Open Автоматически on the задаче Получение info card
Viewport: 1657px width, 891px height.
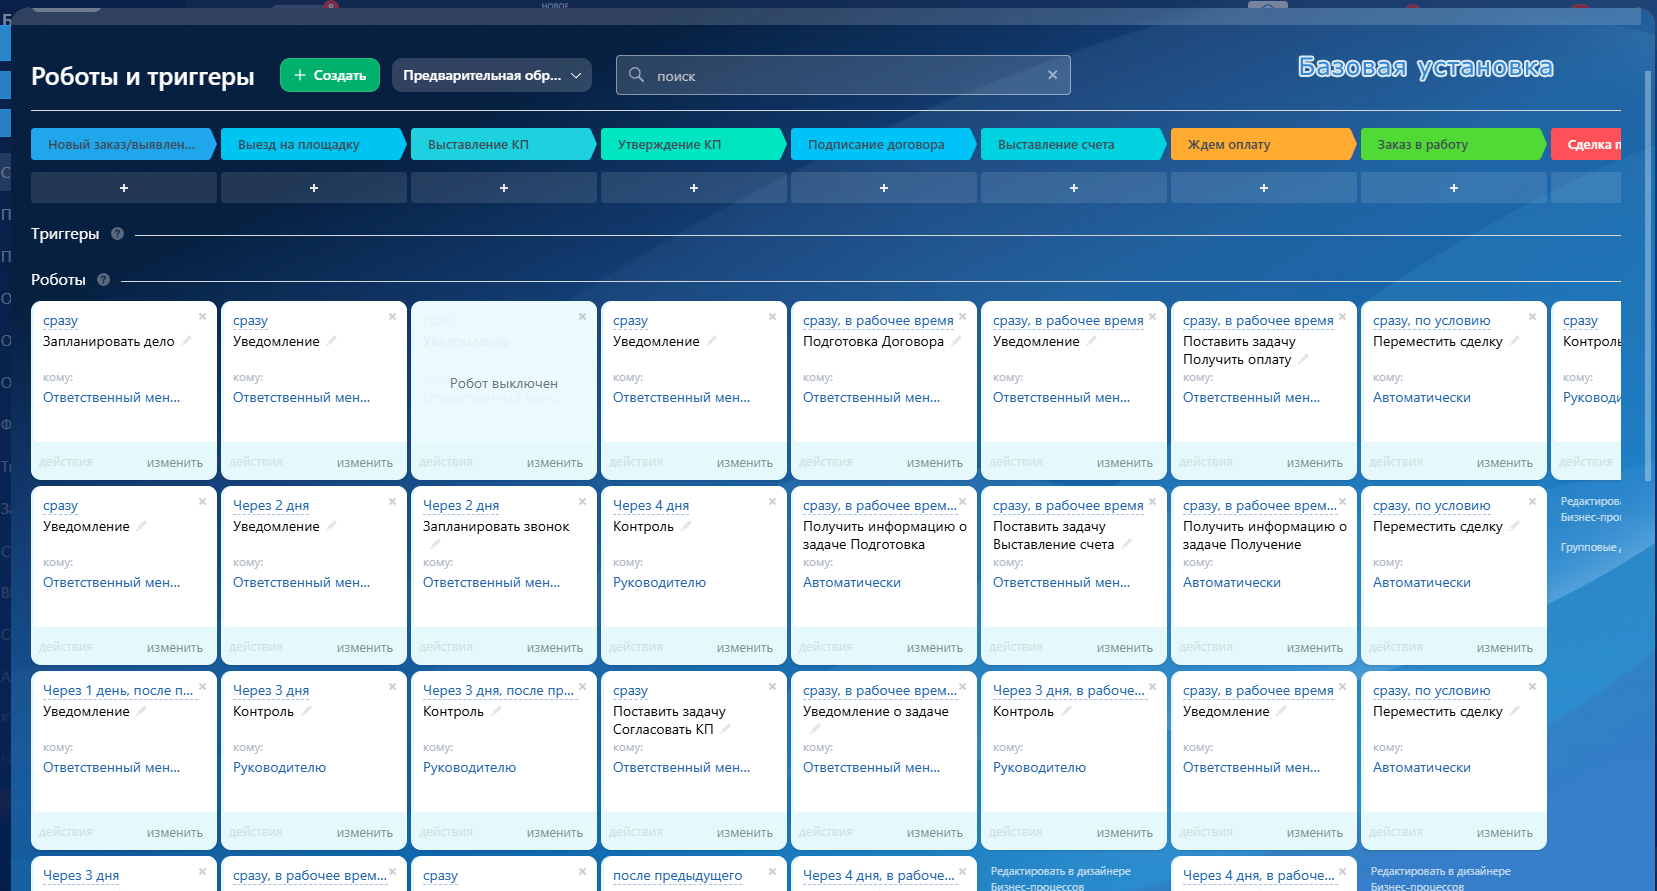[x=1232, y=583]
